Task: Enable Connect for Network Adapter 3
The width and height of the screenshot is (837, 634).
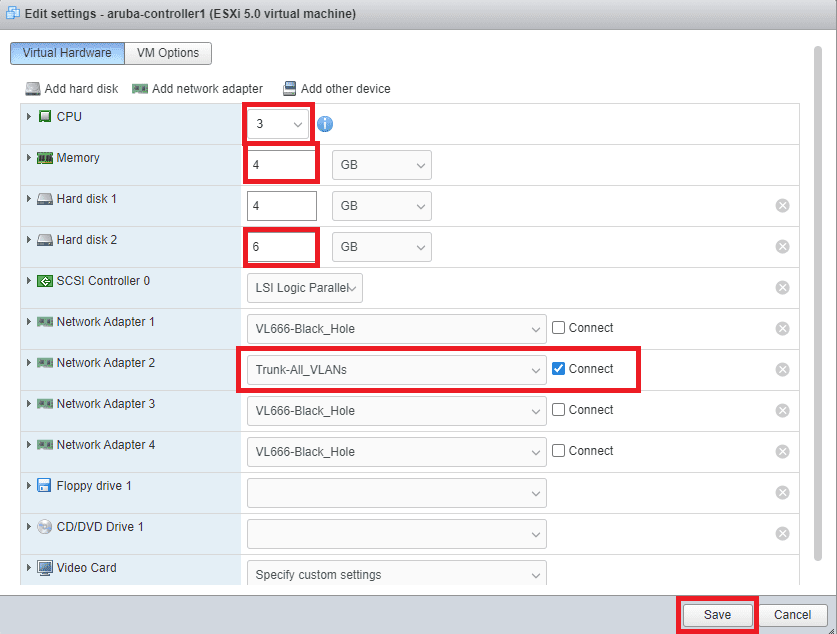Action: pos(558,410)
